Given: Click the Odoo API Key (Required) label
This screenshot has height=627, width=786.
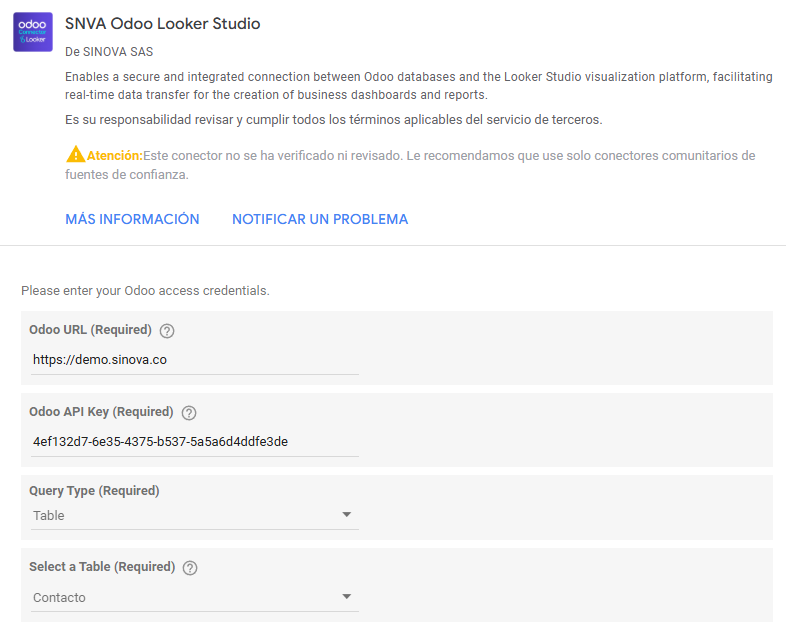Looking at the screenshot, I should point(101,412).
